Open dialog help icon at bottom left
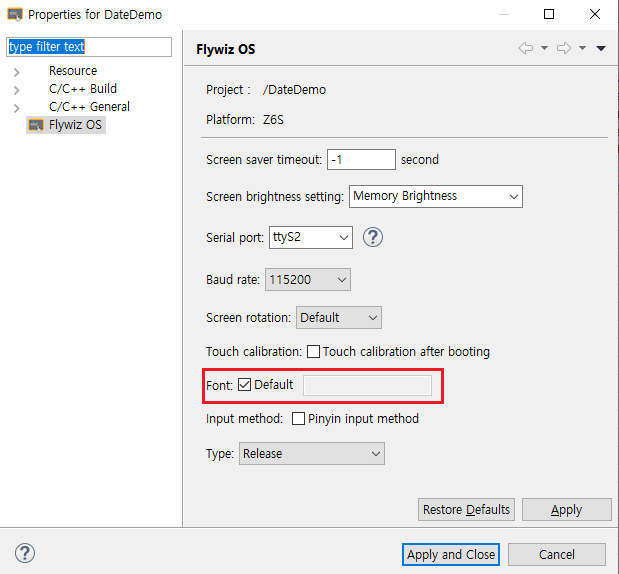 pyautogui.click(x=25, y=553)
